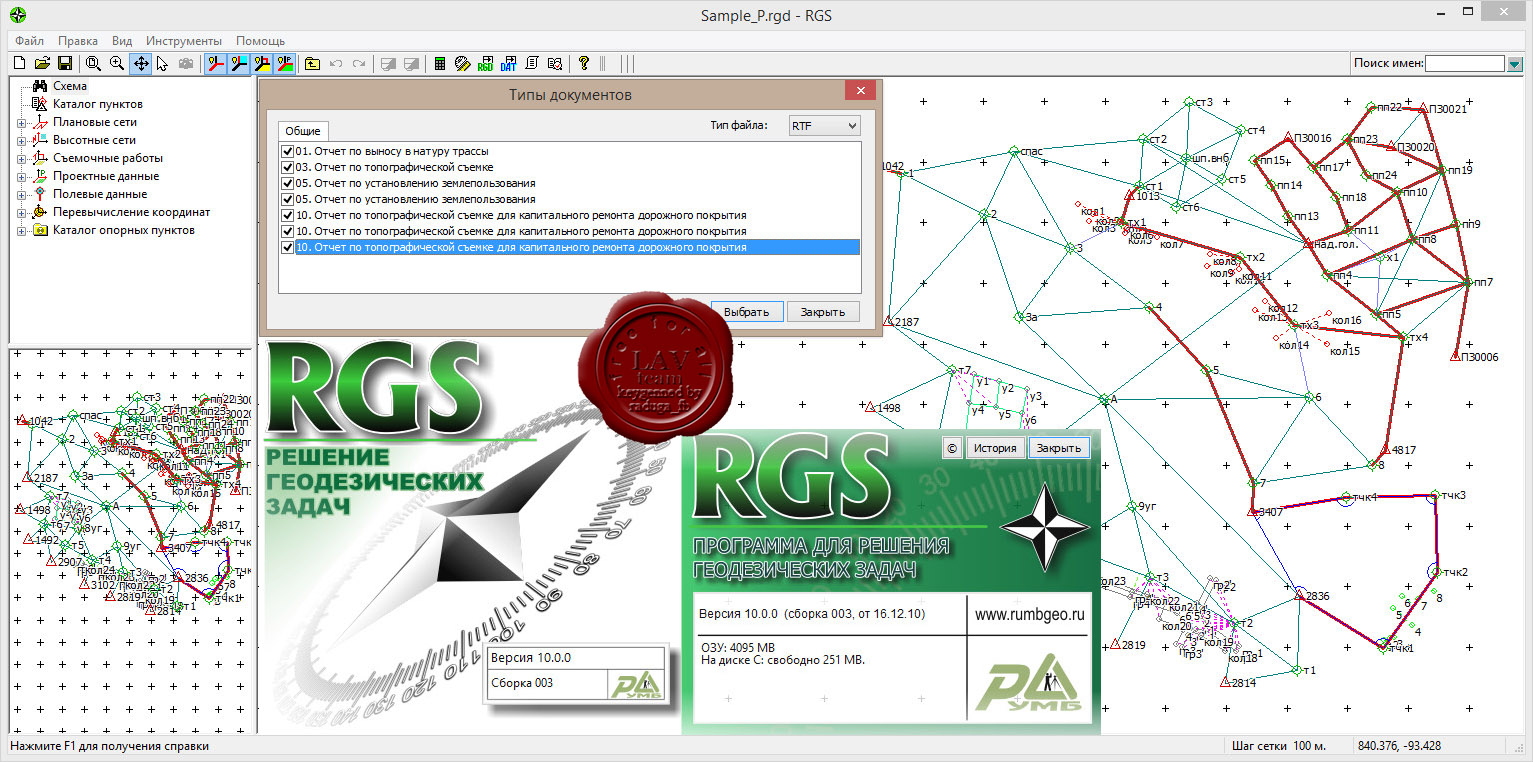Click Закрыть in the Типы документов dialog

[x=823, y=312]
